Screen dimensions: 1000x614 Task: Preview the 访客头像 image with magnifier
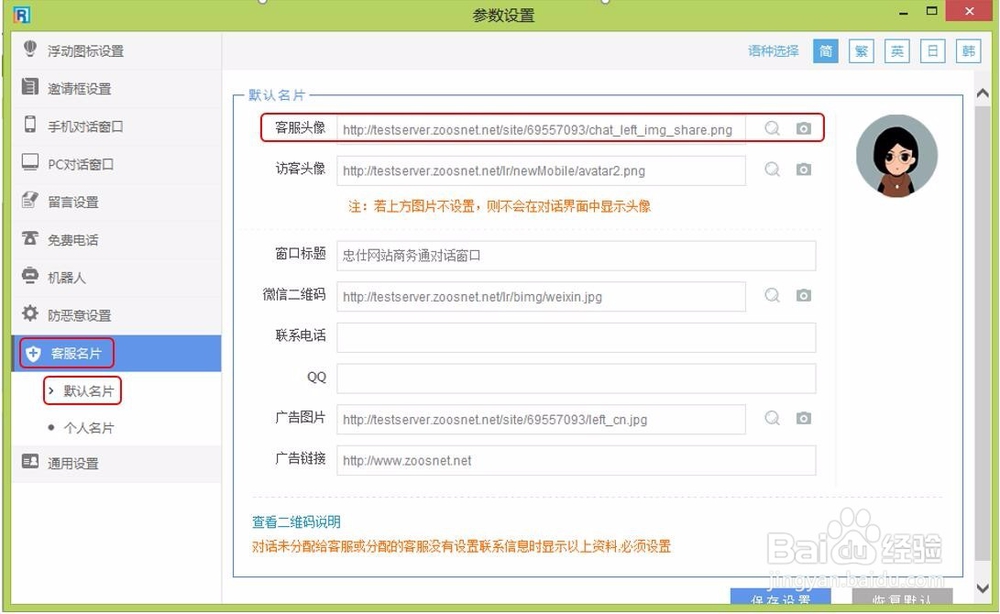point(772,169)
